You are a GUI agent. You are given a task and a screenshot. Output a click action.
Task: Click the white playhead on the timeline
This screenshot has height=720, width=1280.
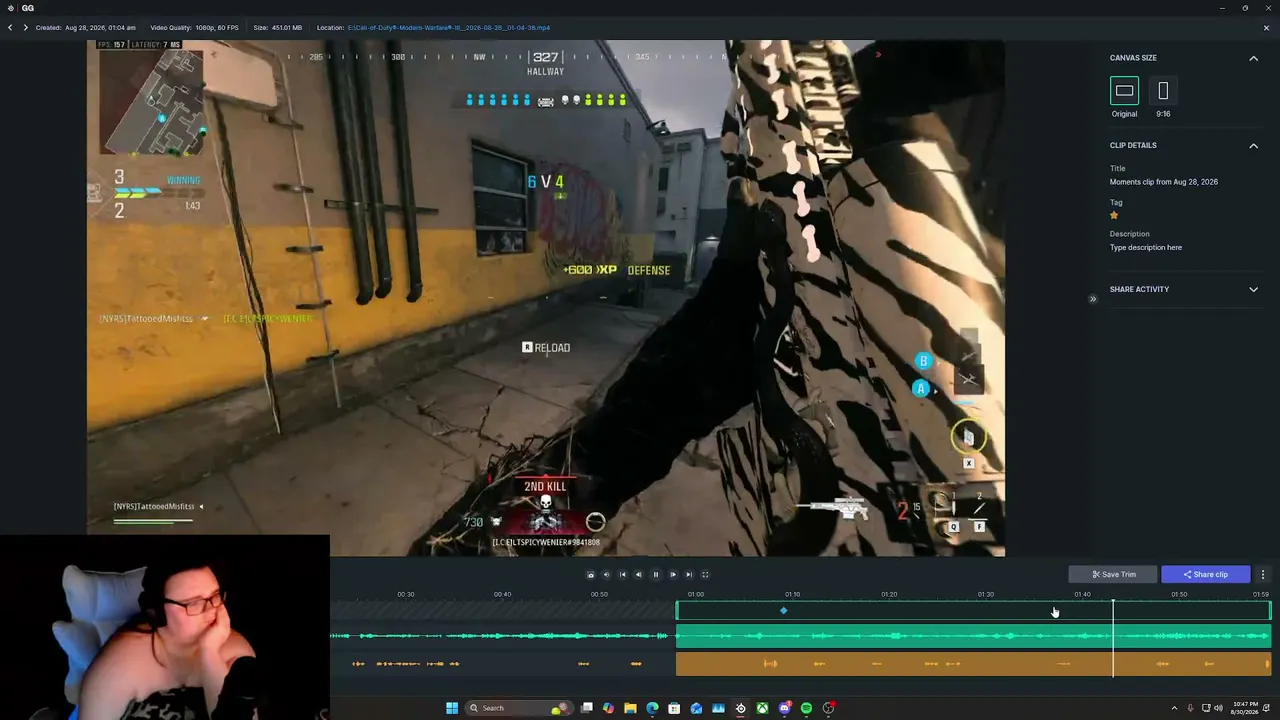coord(1113,637)
